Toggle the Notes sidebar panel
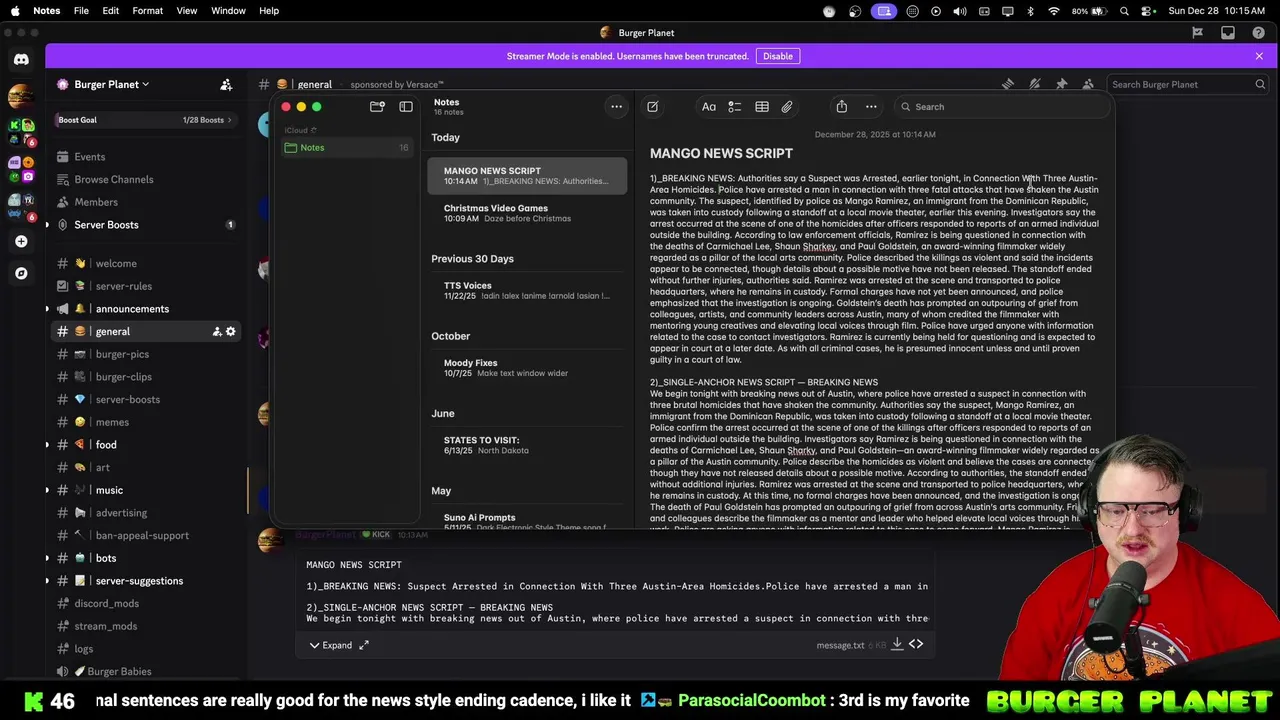1280x720 pixels. [406, 107]
